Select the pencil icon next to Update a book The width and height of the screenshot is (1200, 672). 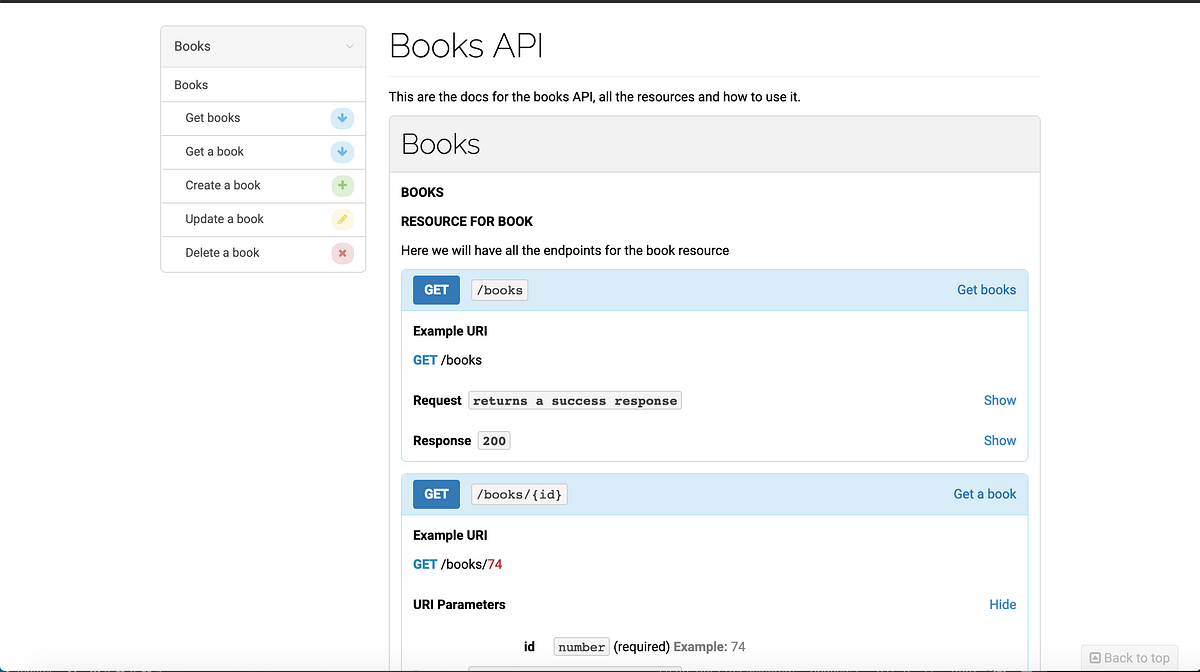coord(342,219)
